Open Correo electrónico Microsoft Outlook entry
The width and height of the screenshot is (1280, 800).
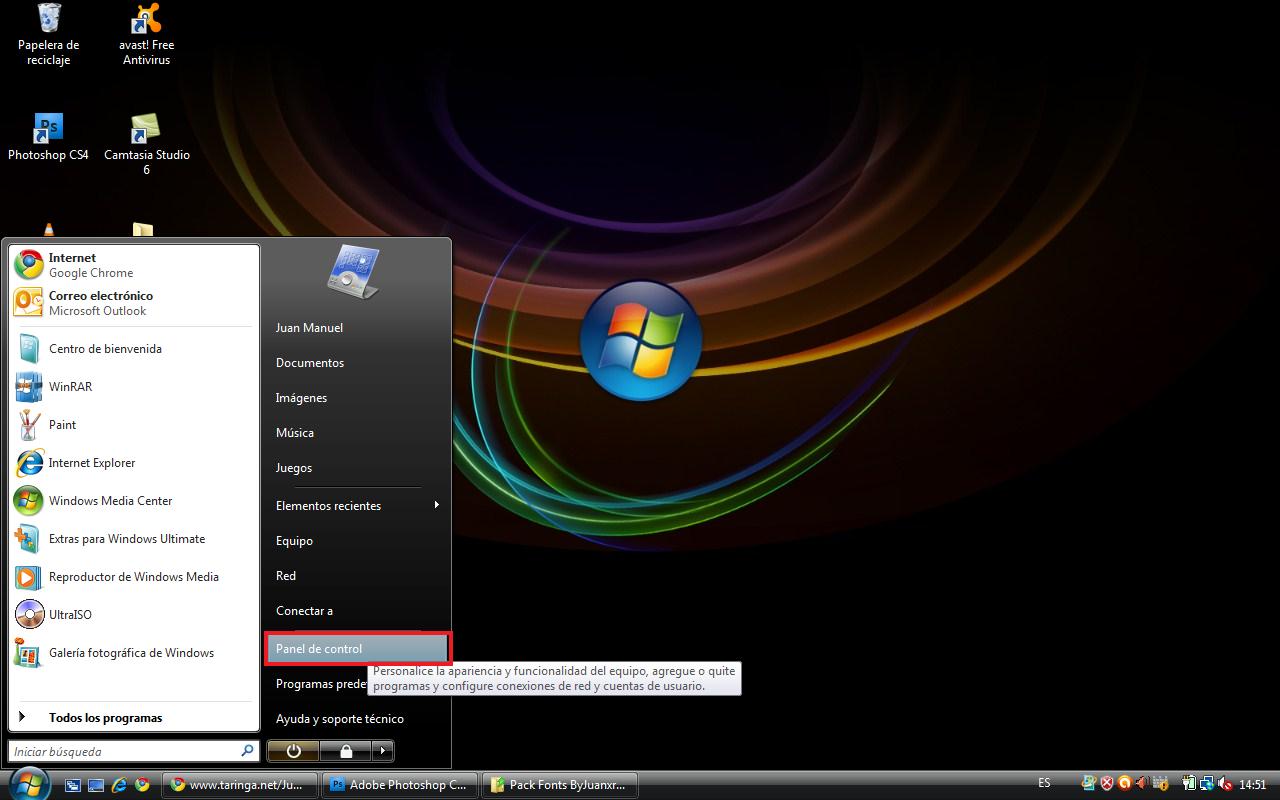click(x=134, y=303)
